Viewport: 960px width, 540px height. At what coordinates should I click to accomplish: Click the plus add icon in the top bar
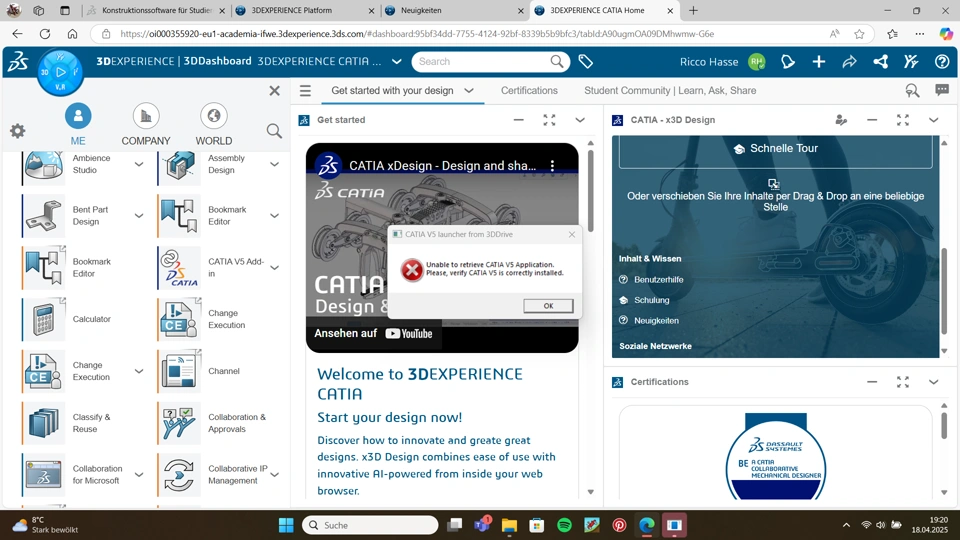[x=819, y=61]
